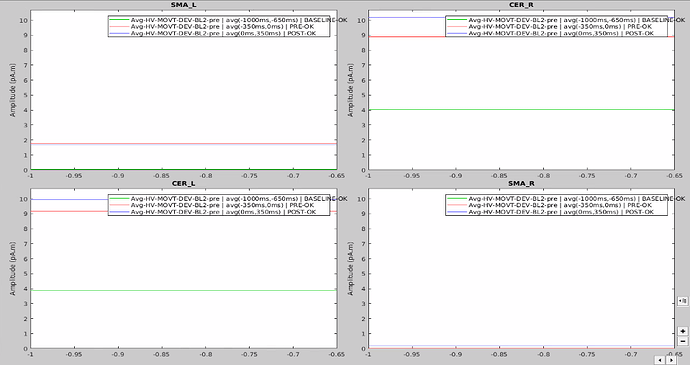The width and height of the screenshot is (690, 365).
Task: Click the left arrow time-scroll button
Action: coord(660,360)
